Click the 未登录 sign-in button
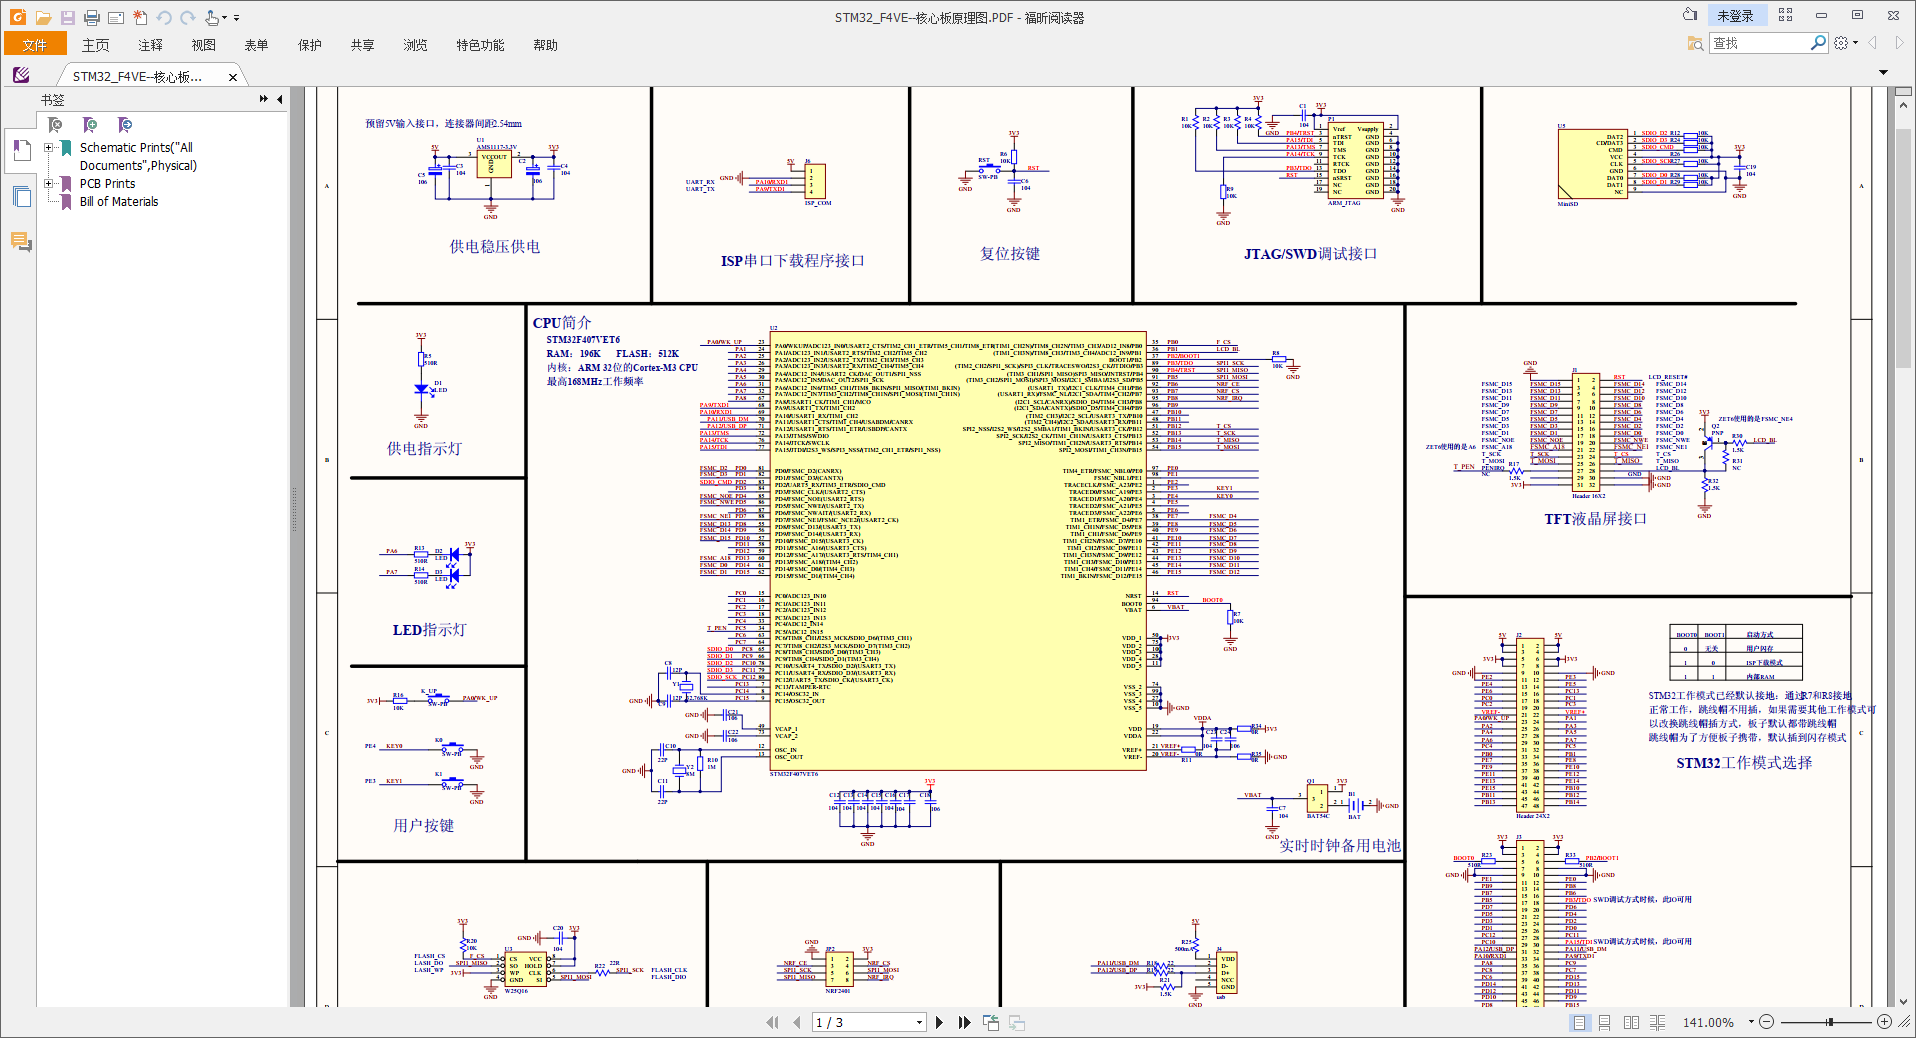 point(1735,16)
